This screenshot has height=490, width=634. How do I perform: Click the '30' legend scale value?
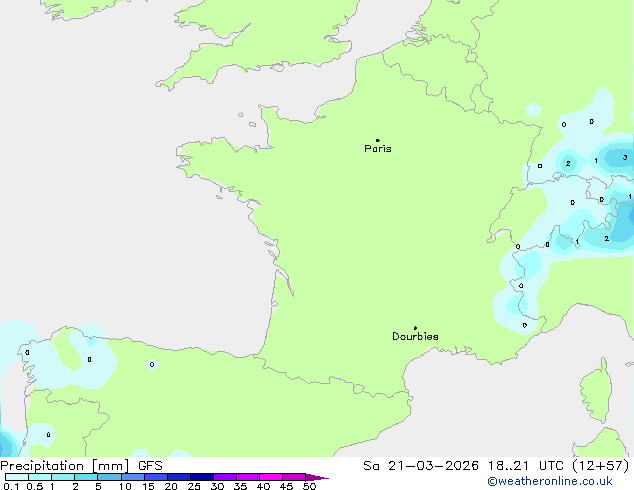point(217,486)
